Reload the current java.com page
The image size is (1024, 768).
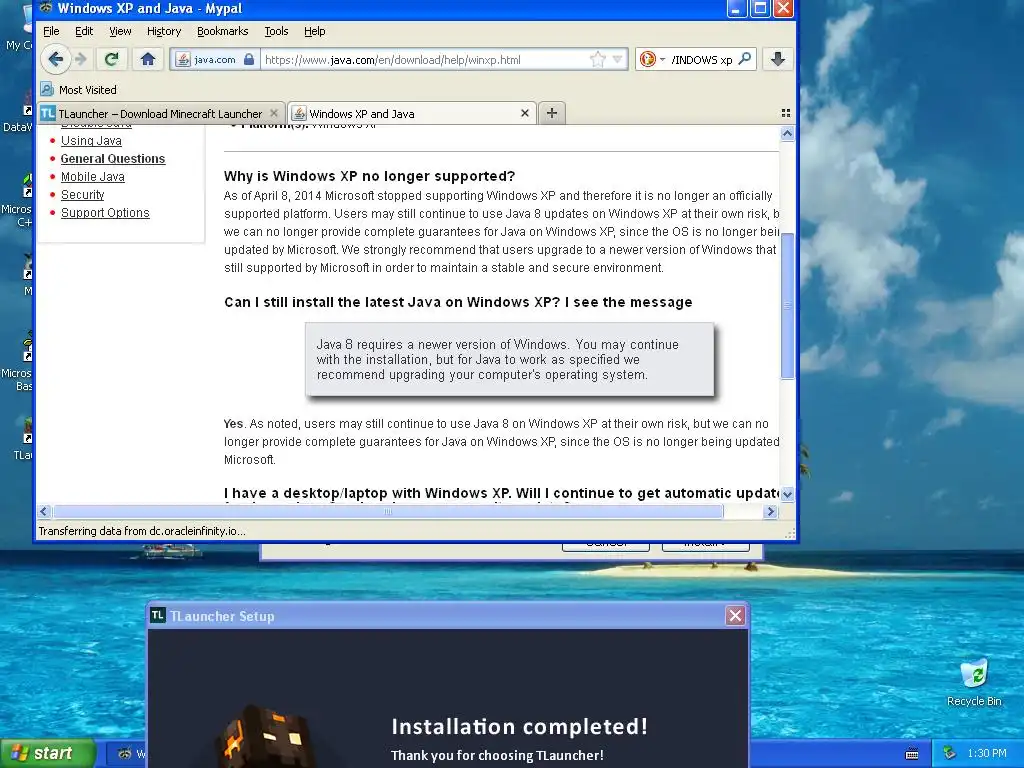[112, 59]
